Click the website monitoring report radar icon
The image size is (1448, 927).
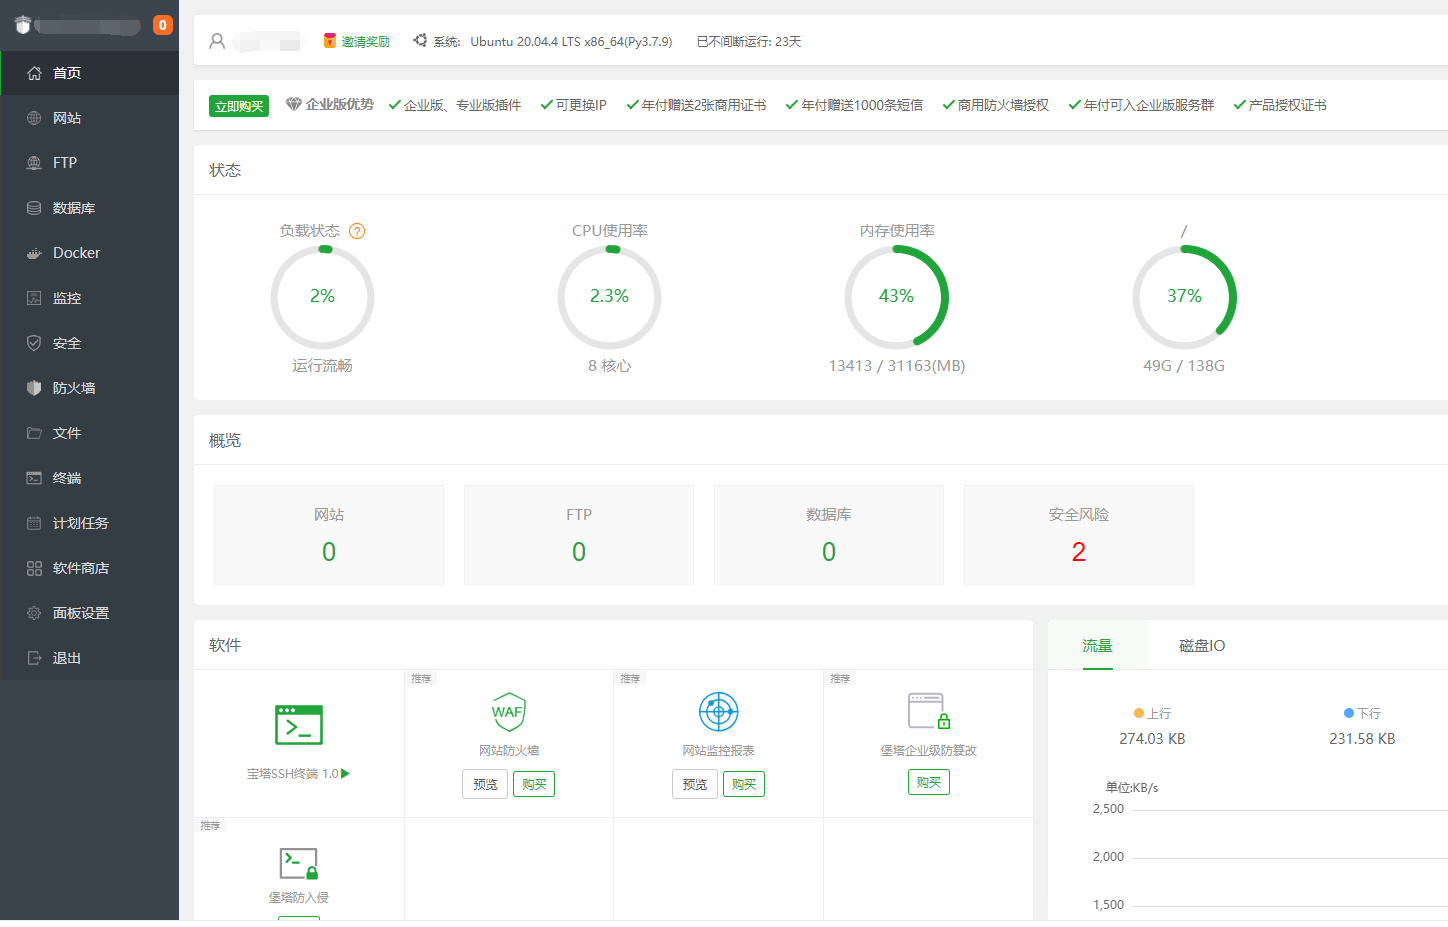718,712
